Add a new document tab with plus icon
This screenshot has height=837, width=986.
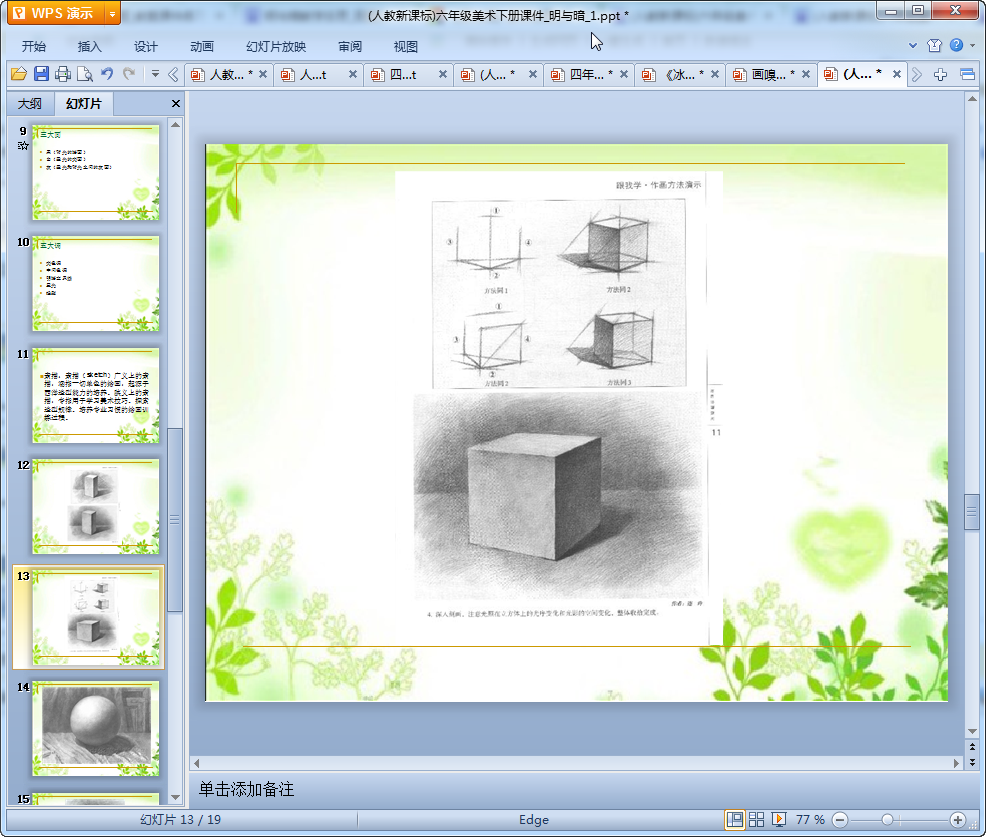[x=940, y=74]
